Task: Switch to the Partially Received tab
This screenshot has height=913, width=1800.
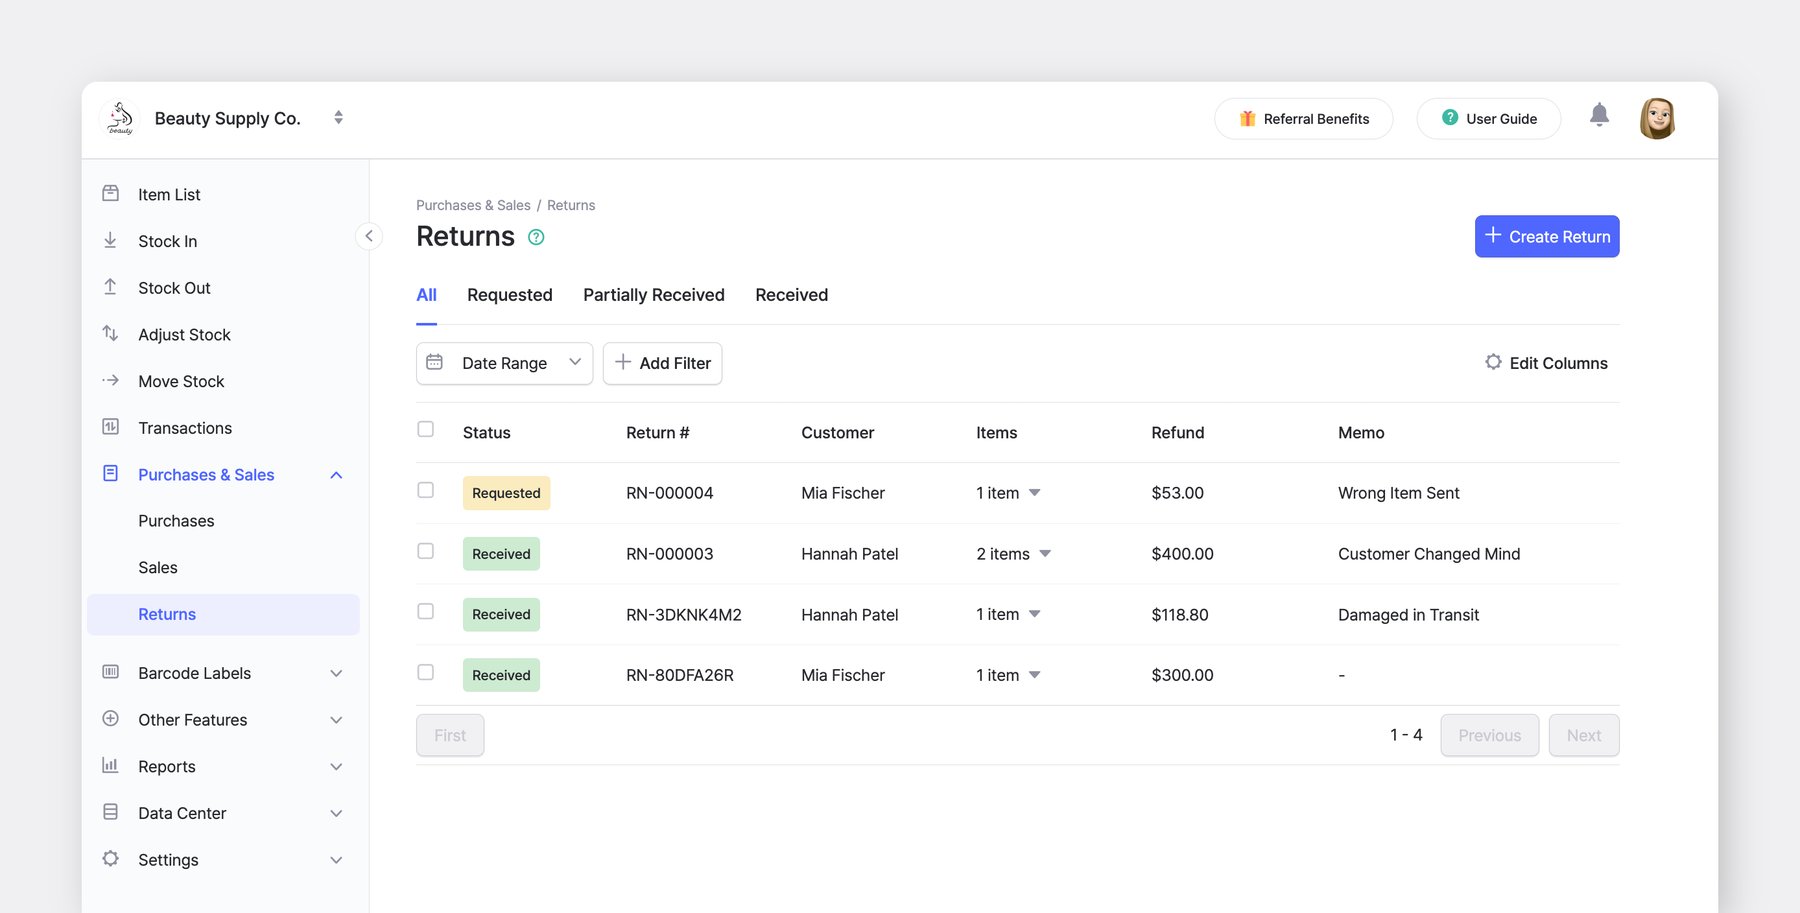Action: coord(653,295)
